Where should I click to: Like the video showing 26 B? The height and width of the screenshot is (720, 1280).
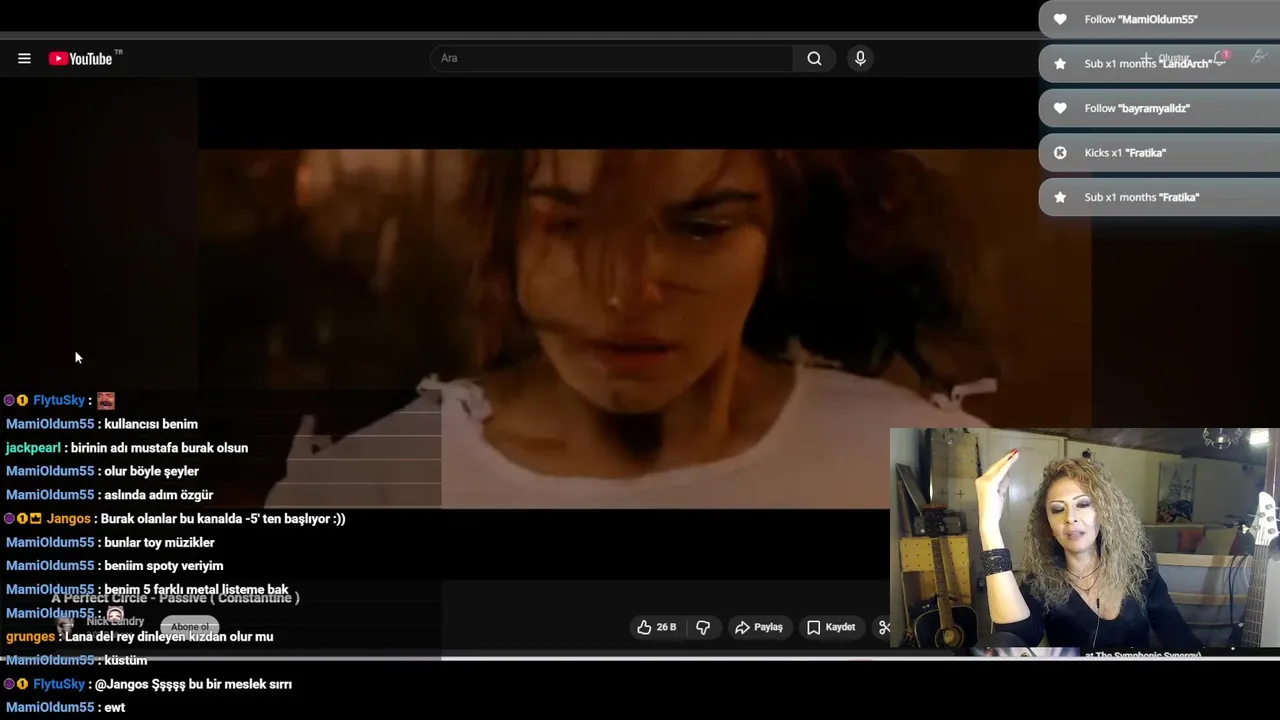[656, 627]
